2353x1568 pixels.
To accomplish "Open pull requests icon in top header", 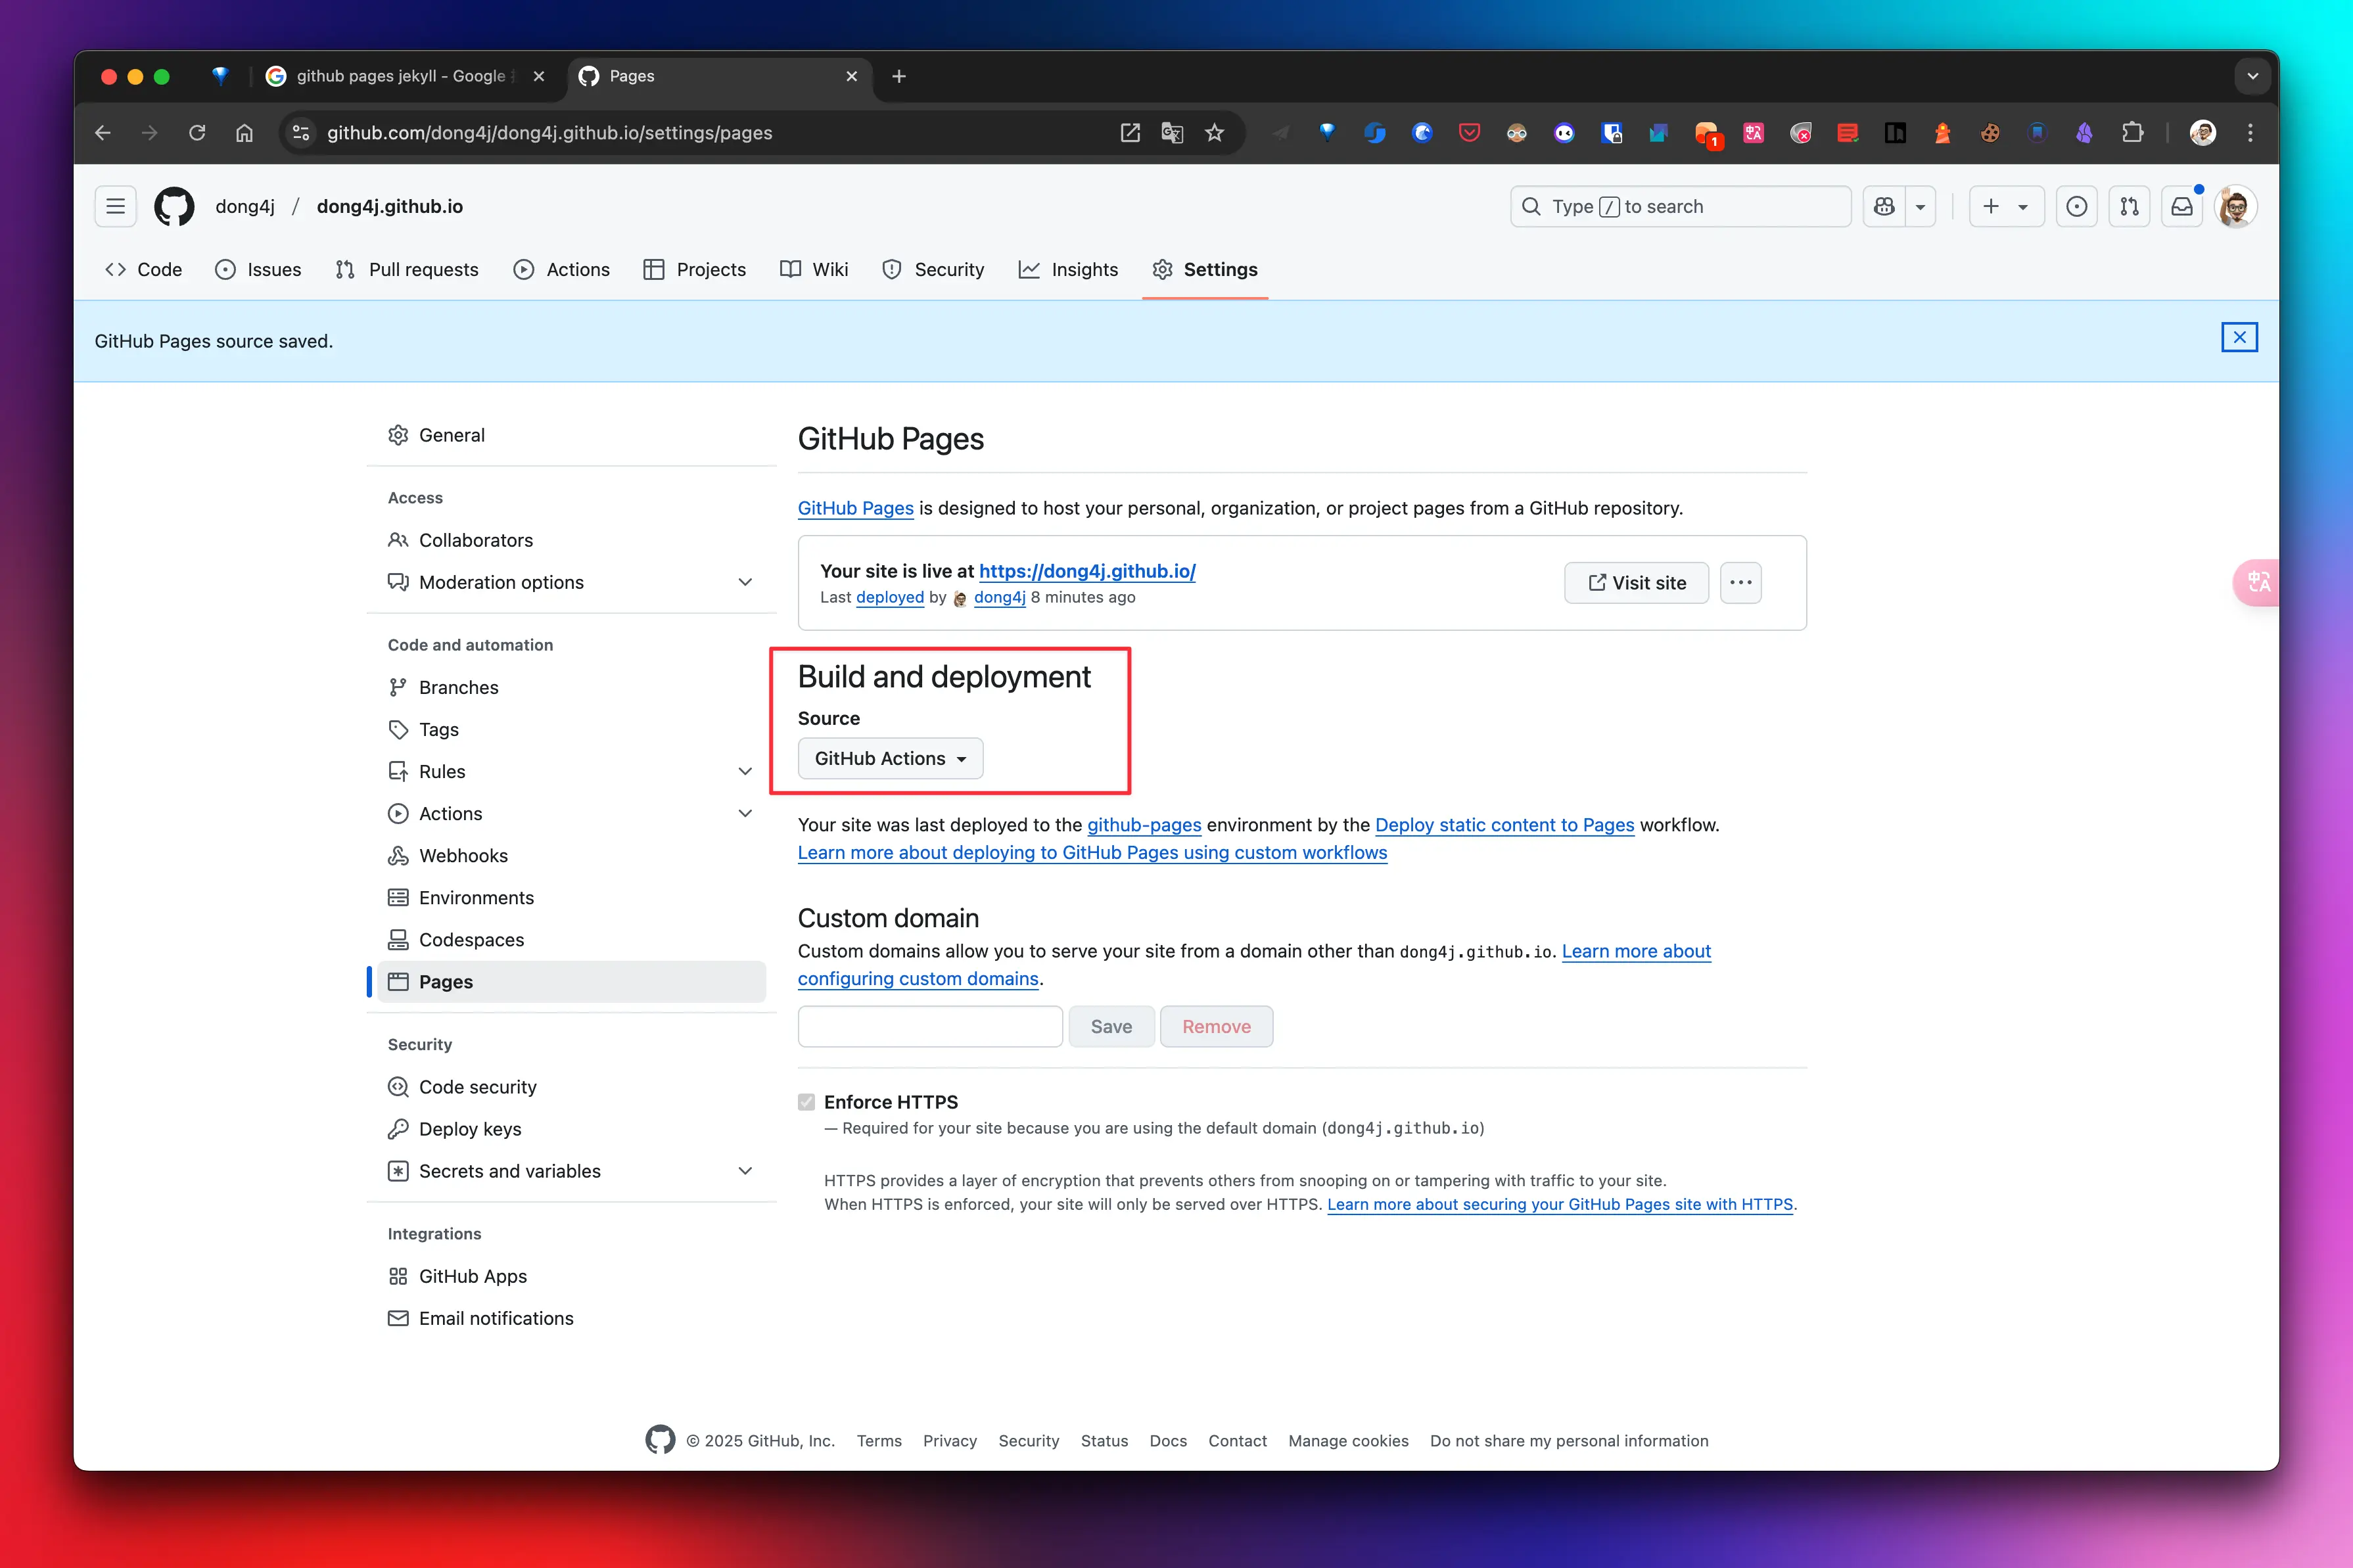I will point(2129,206).
